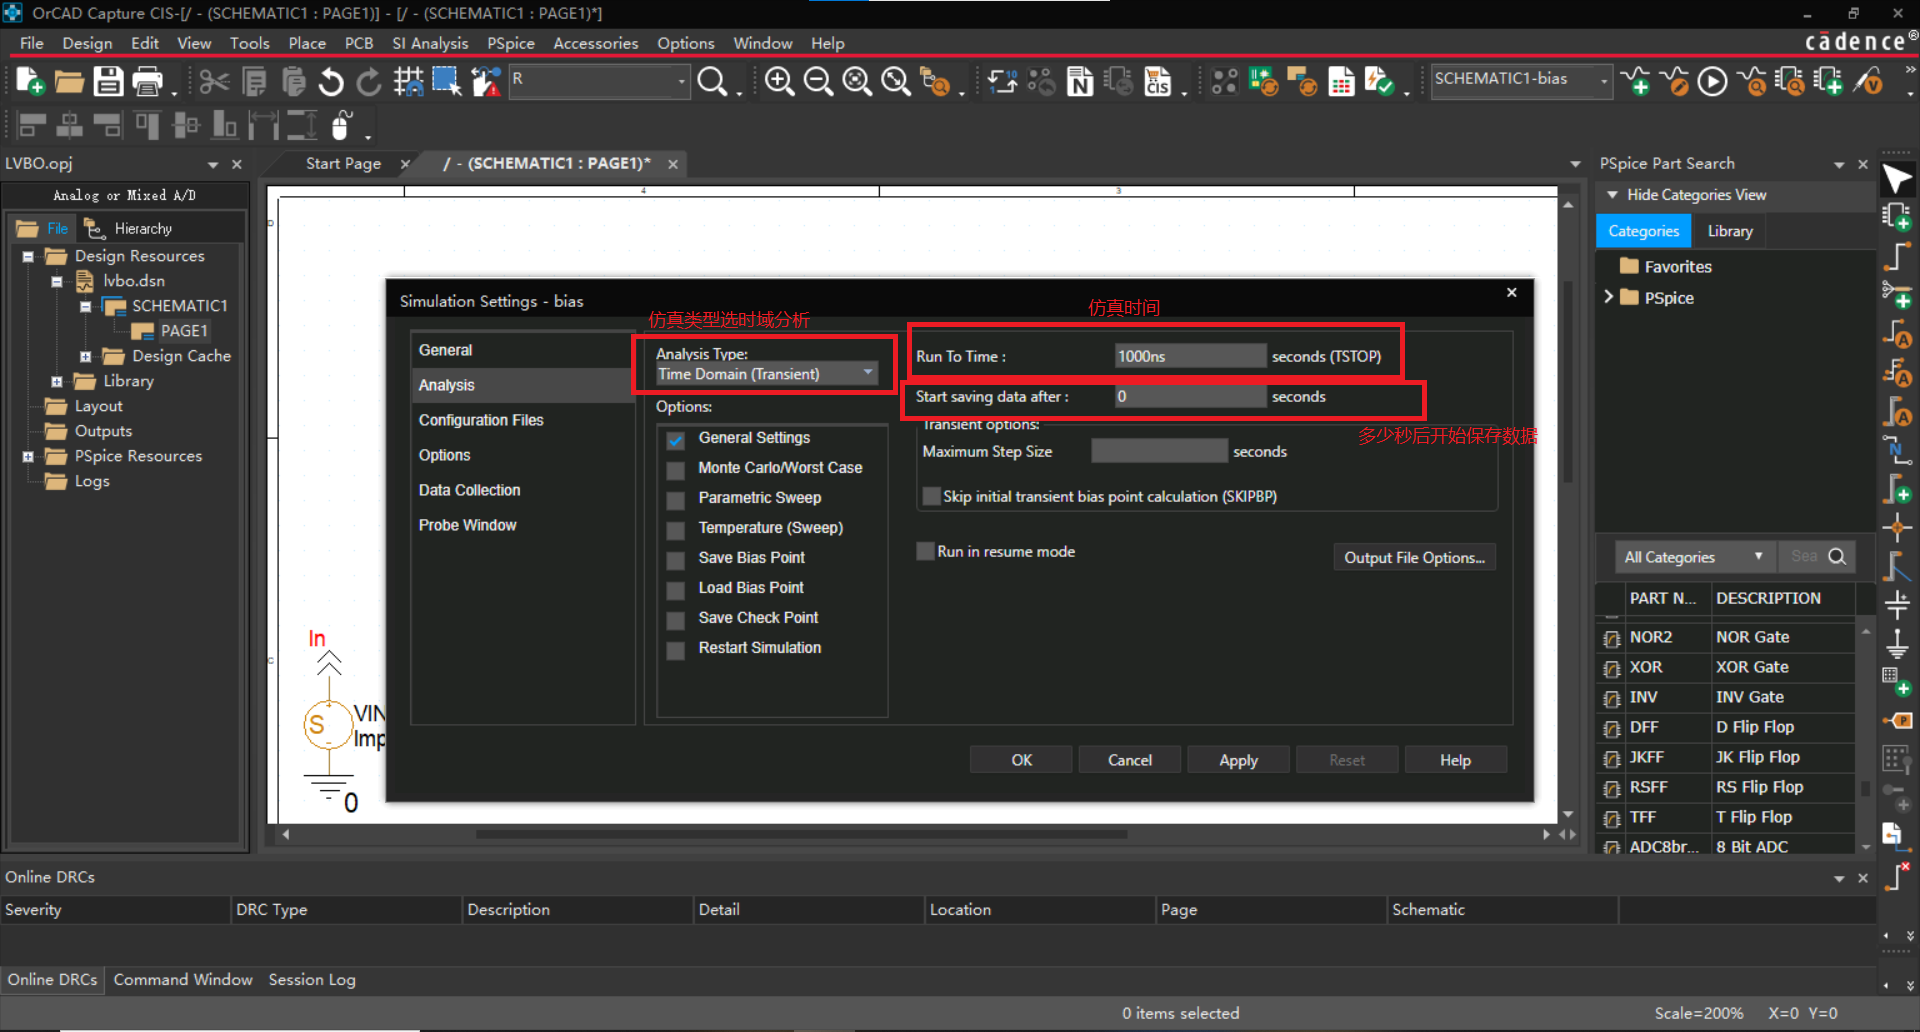Click the CIS bill of materials icon
Viewport: 1920px width, 1032px height.
(1157, 81)
